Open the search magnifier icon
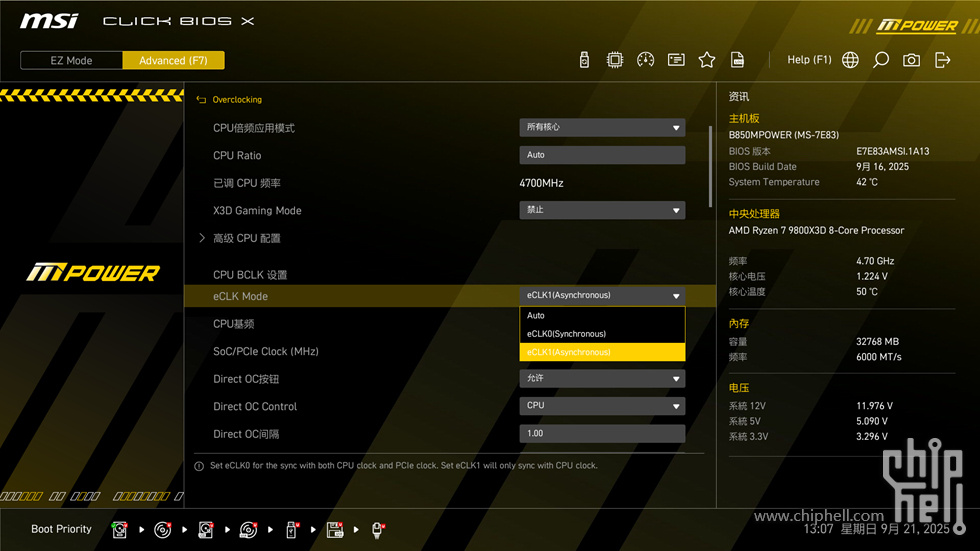 click(x=881, y=60)
